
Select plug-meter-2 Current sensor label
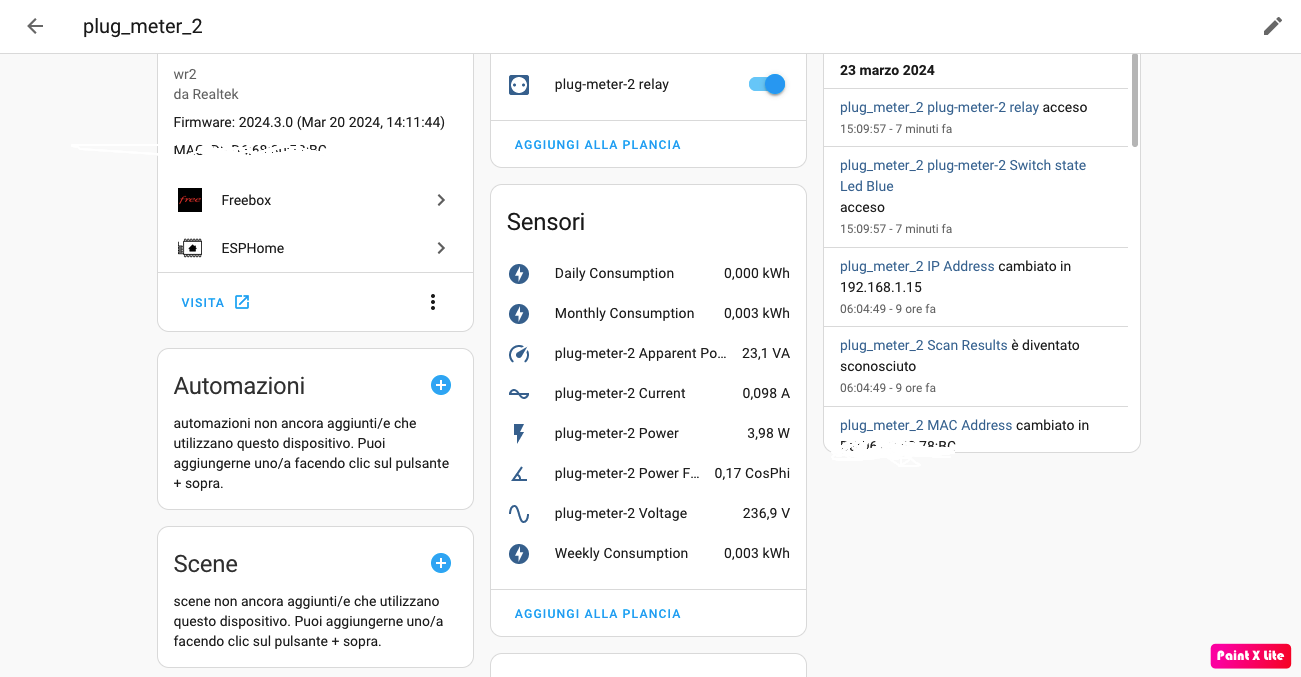pyautogui.click(x=620, y=393)
